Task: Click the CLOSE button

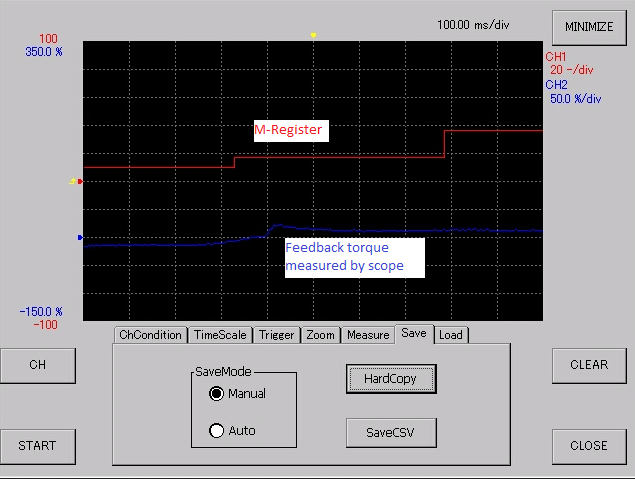Action: (x=589, y=446)
